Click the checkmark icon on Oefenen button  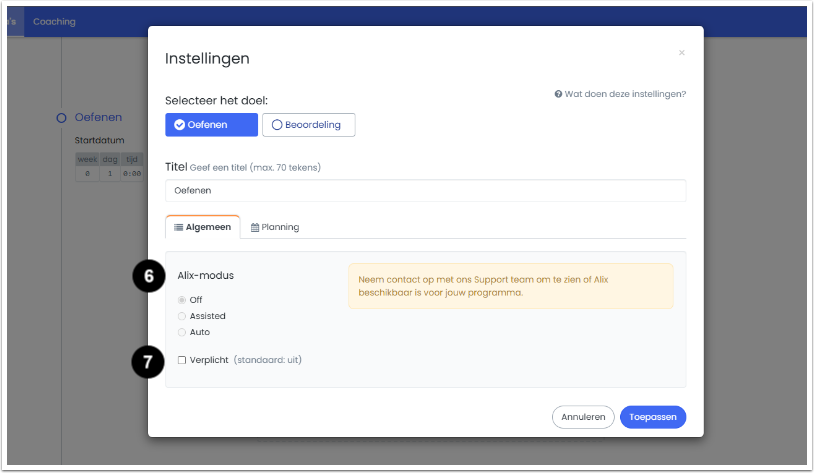click(x=179, y=125)
